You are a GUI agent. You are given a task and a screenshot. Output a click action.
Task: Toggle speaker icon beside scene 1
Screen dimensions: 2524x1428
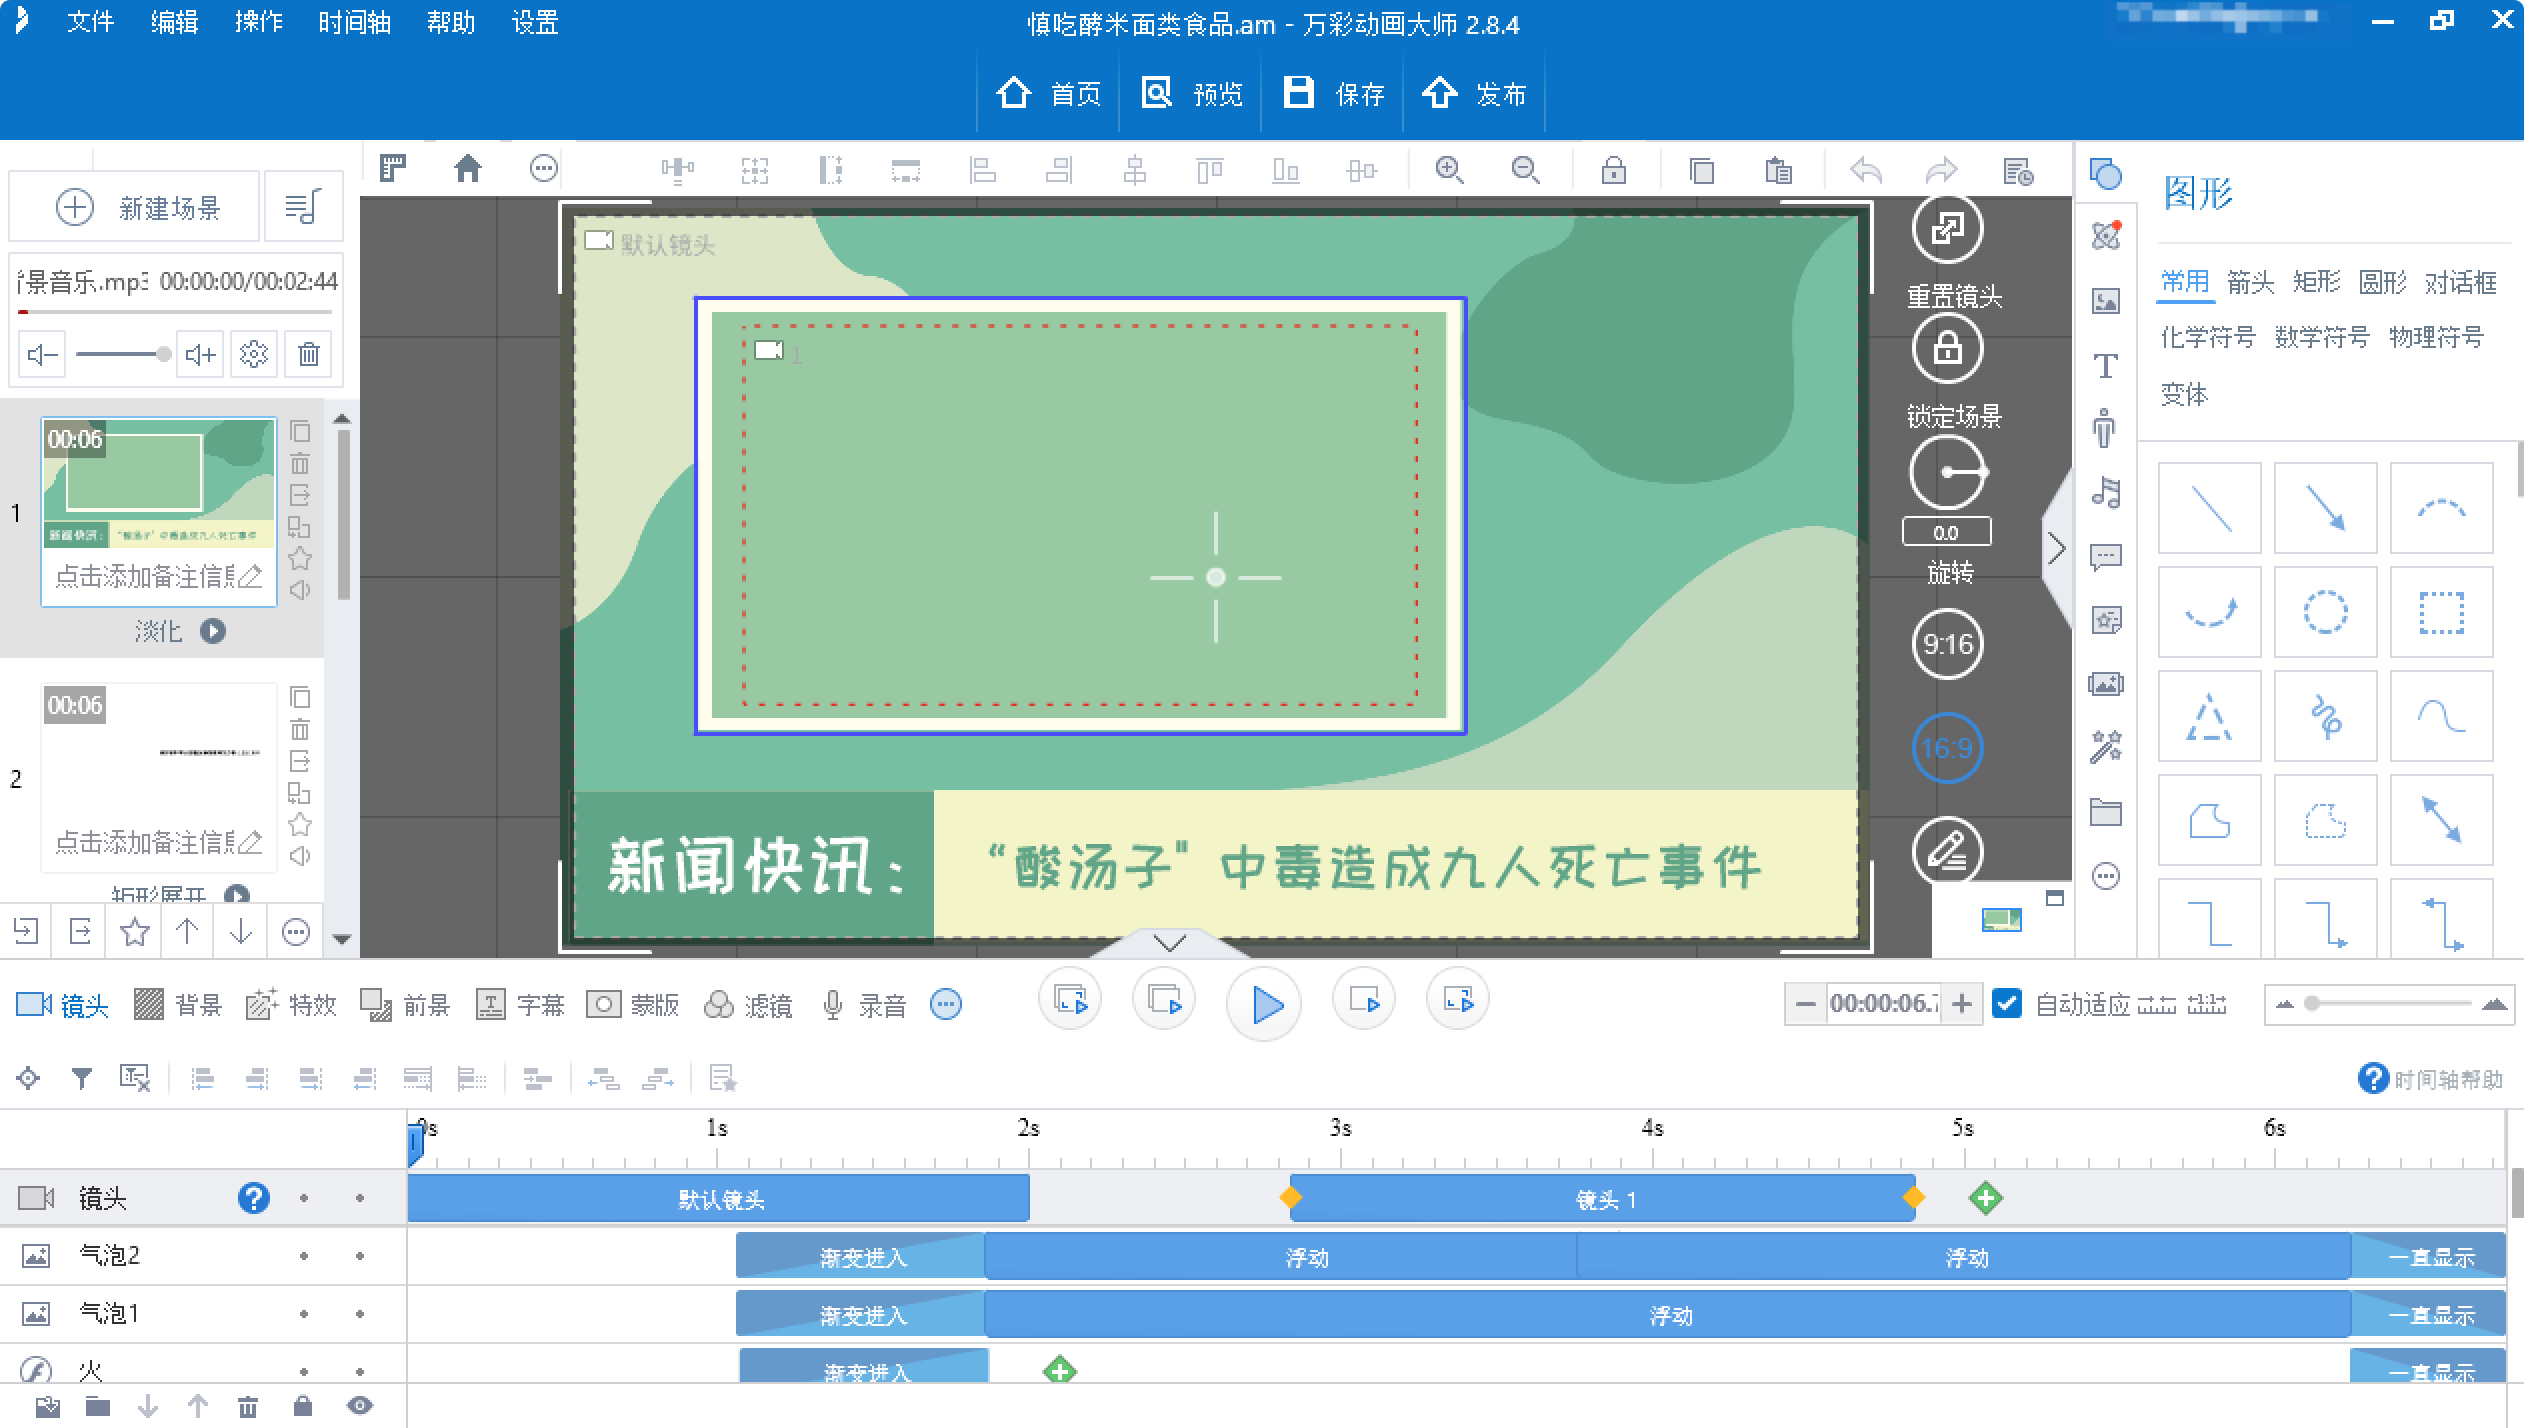300,591
